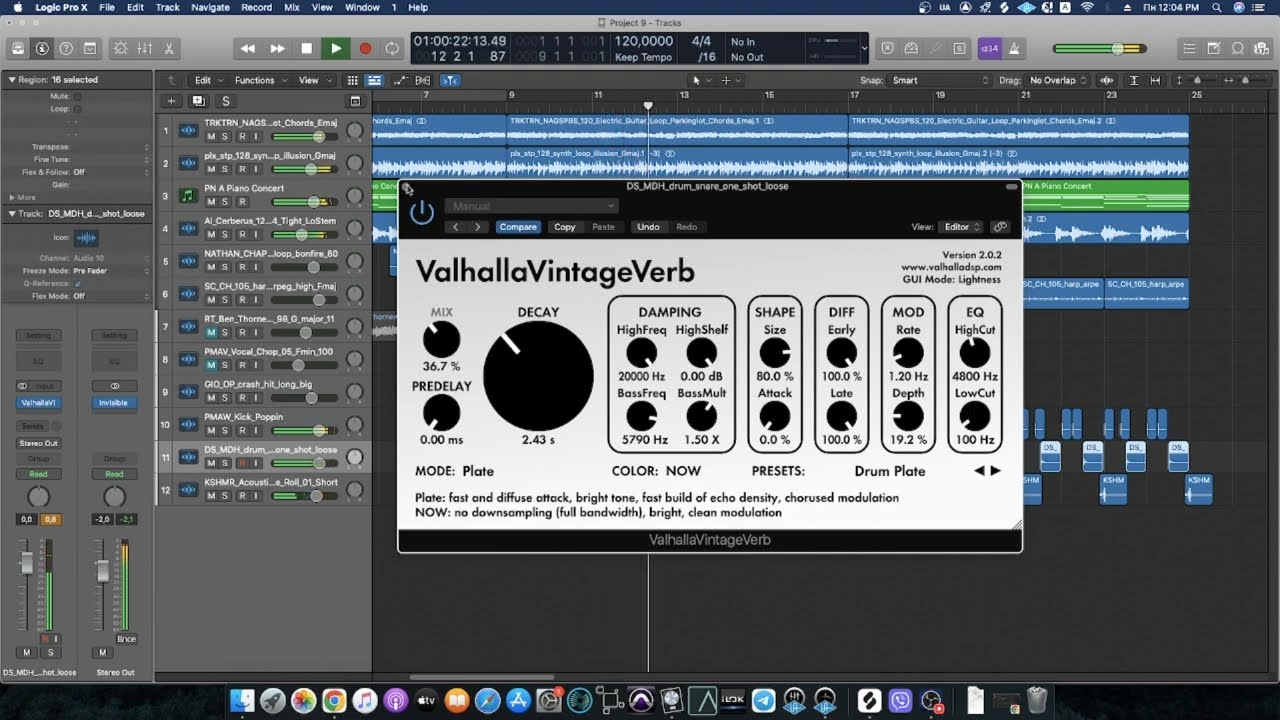Open the plugin preset Manual dropdown
The height and width of the screenshot is (720, 1280).
tap(532, 206)
